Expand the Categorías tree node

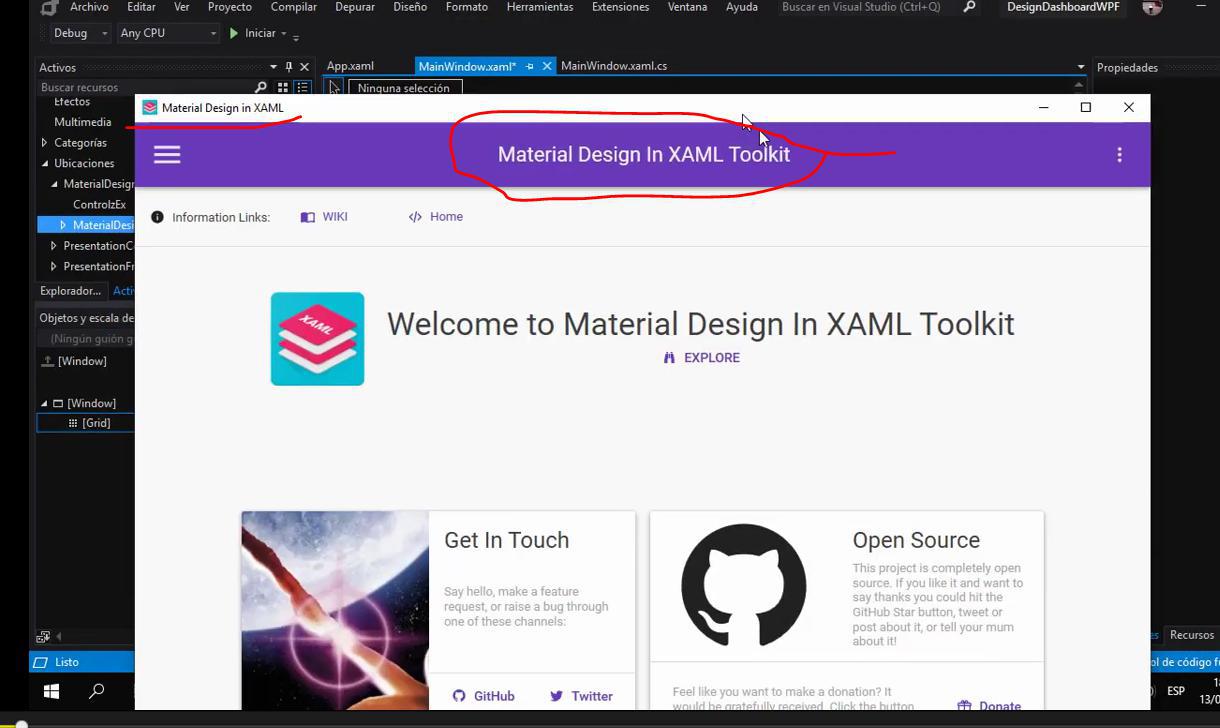coord(45,143)
